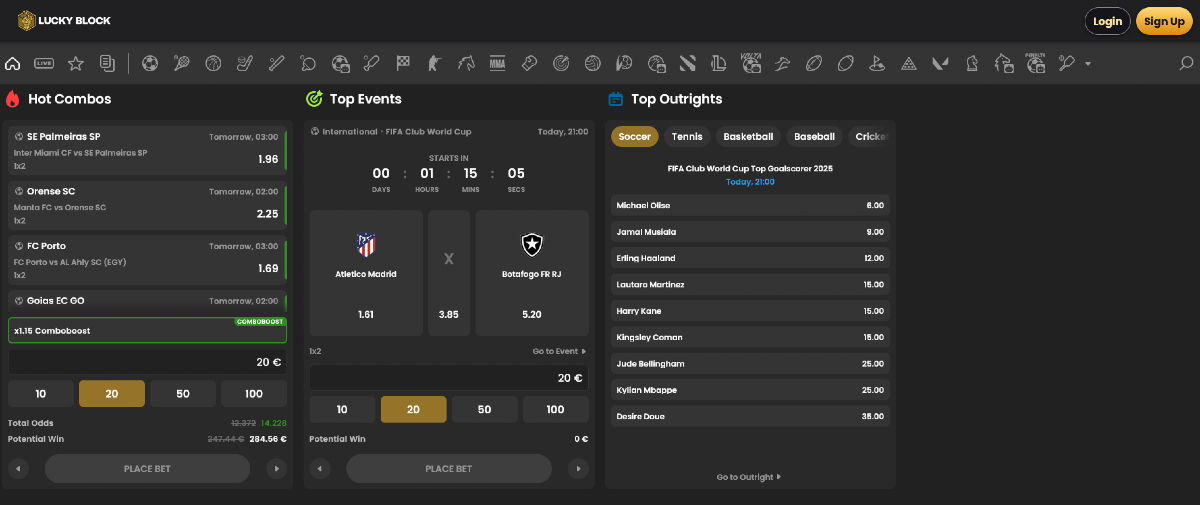Click Hot Combos stake input field
Image resolution: width=1200 pixels, height=505 pixels.
tap(147, 362)
